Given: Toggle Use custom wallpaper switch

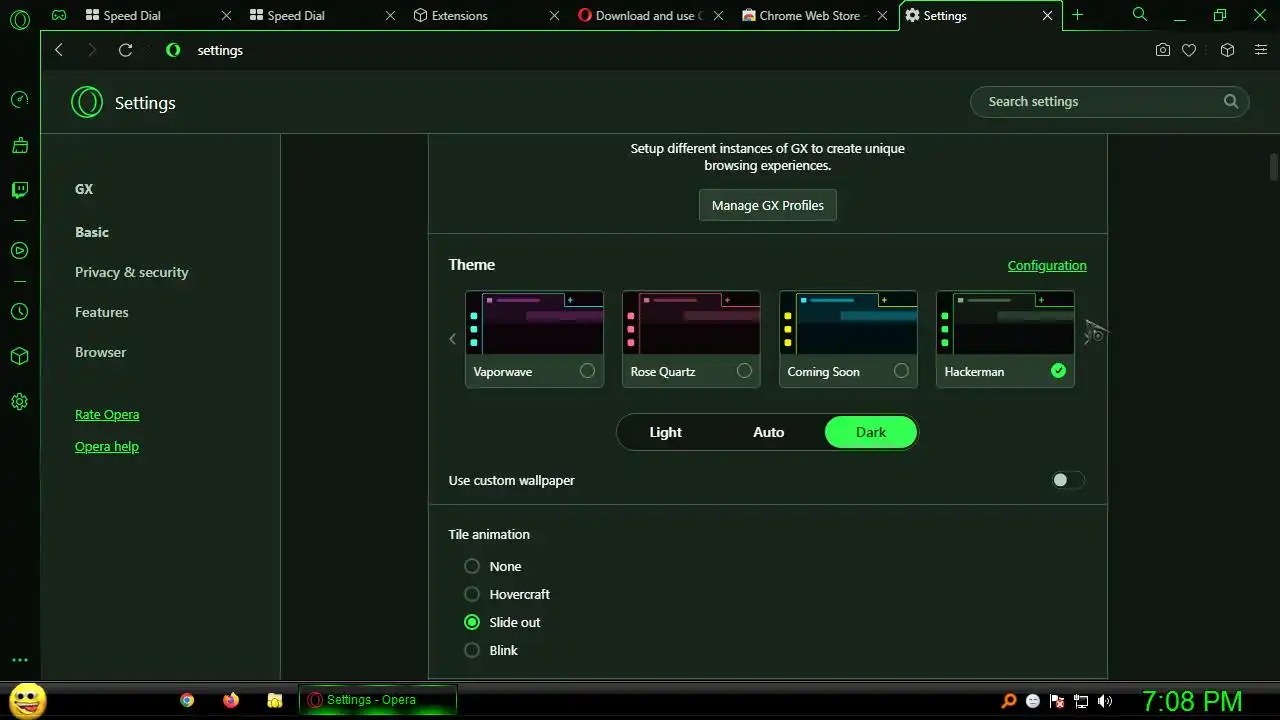Looking at the screenshot, I should [1067, 480].
